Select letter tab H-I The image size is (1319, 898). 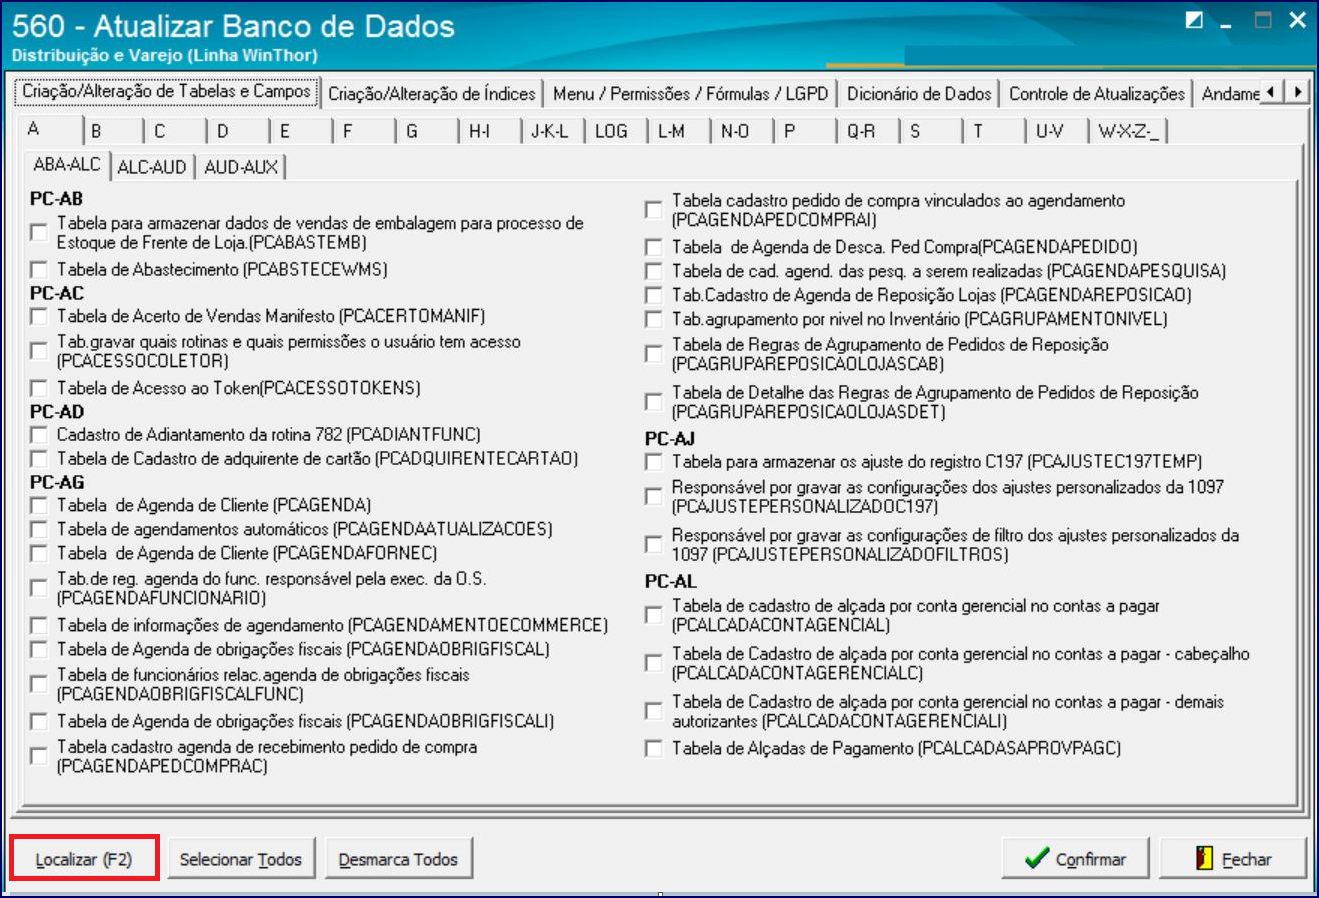490,131
